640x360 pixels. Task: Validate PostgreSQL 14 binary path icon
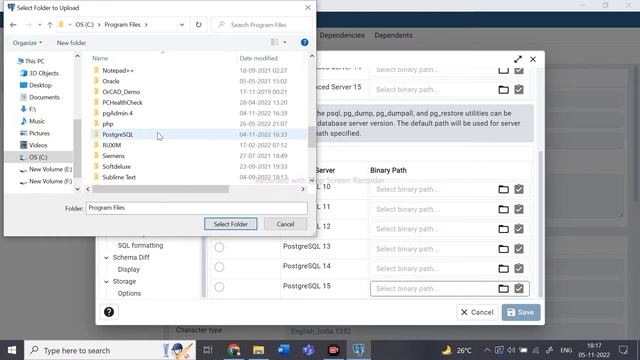point(519,268)
